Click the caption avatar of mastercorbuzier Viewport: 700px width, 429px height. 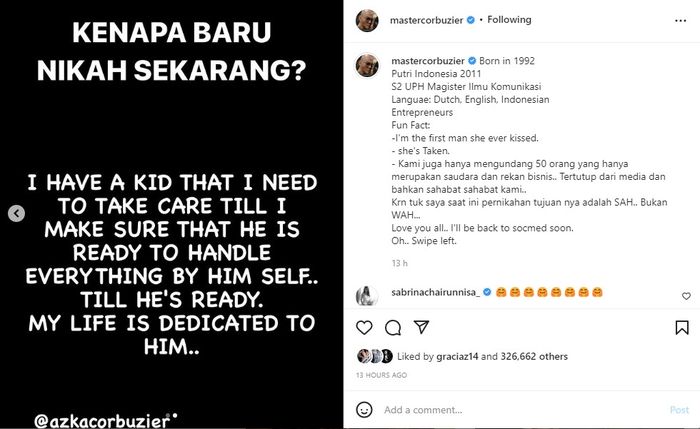click(367, 65)
